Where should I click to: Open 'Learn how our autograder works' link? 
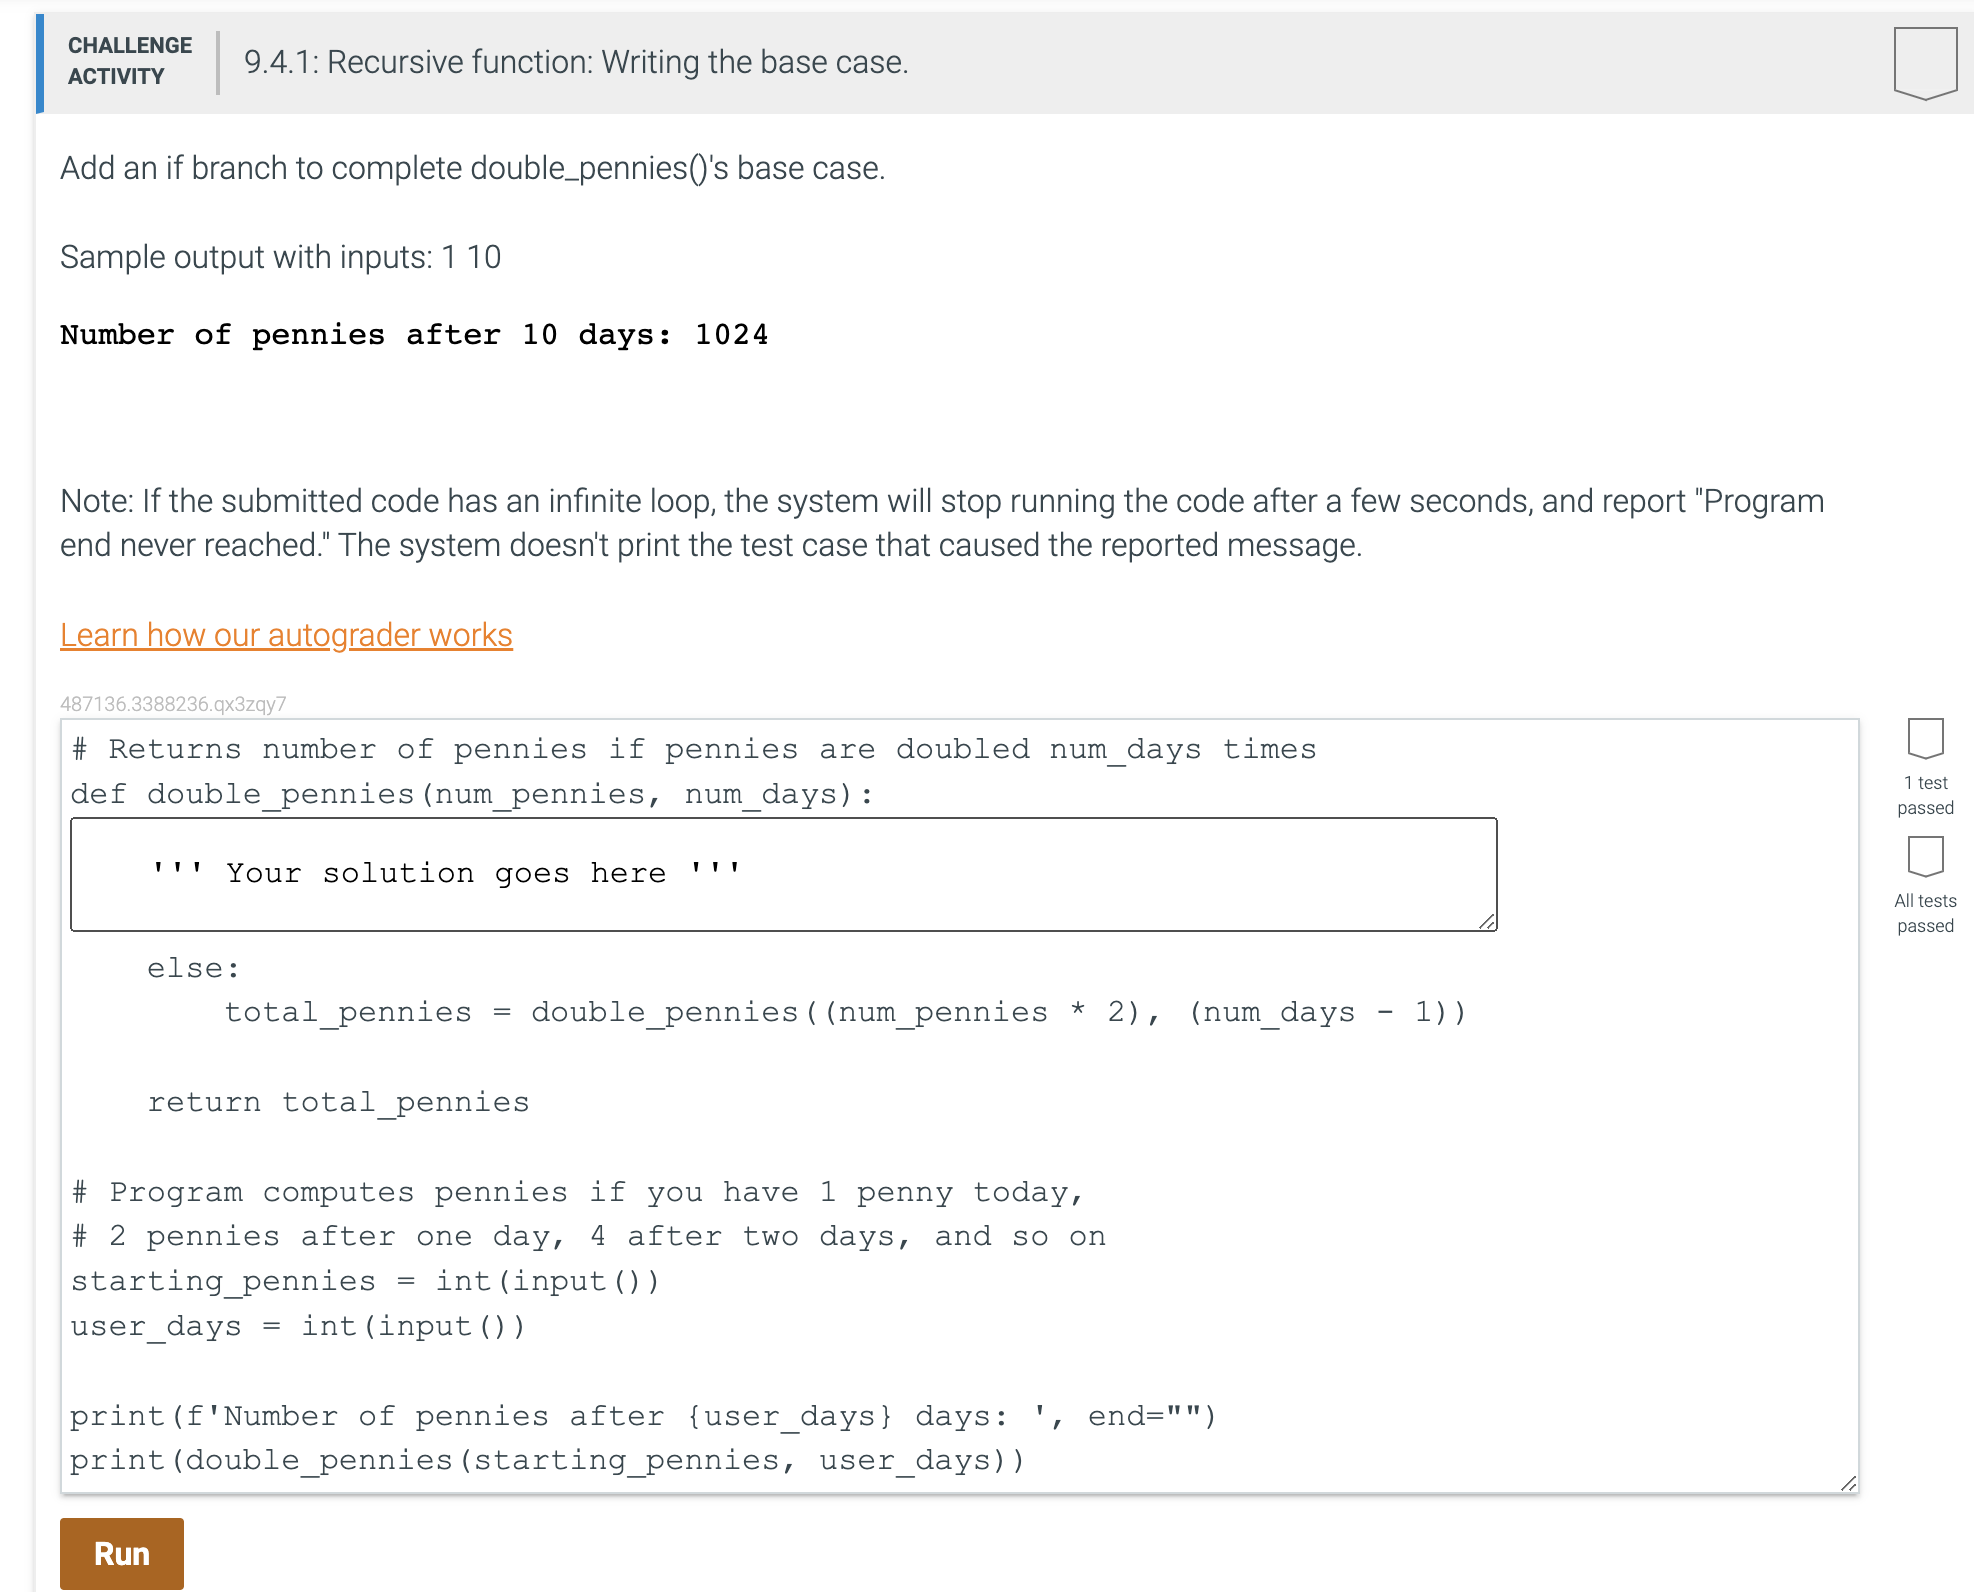tap(286, 635)
